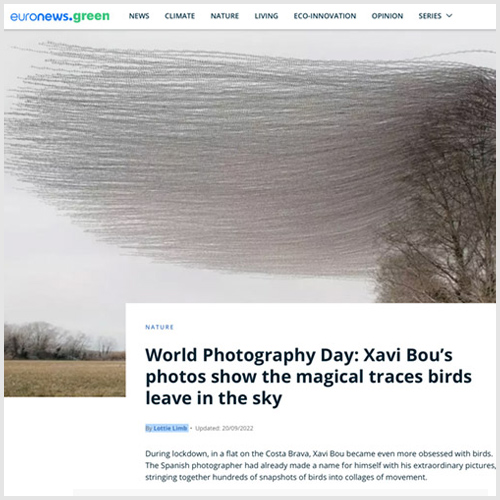Click the World Photography Day headline

308,377
